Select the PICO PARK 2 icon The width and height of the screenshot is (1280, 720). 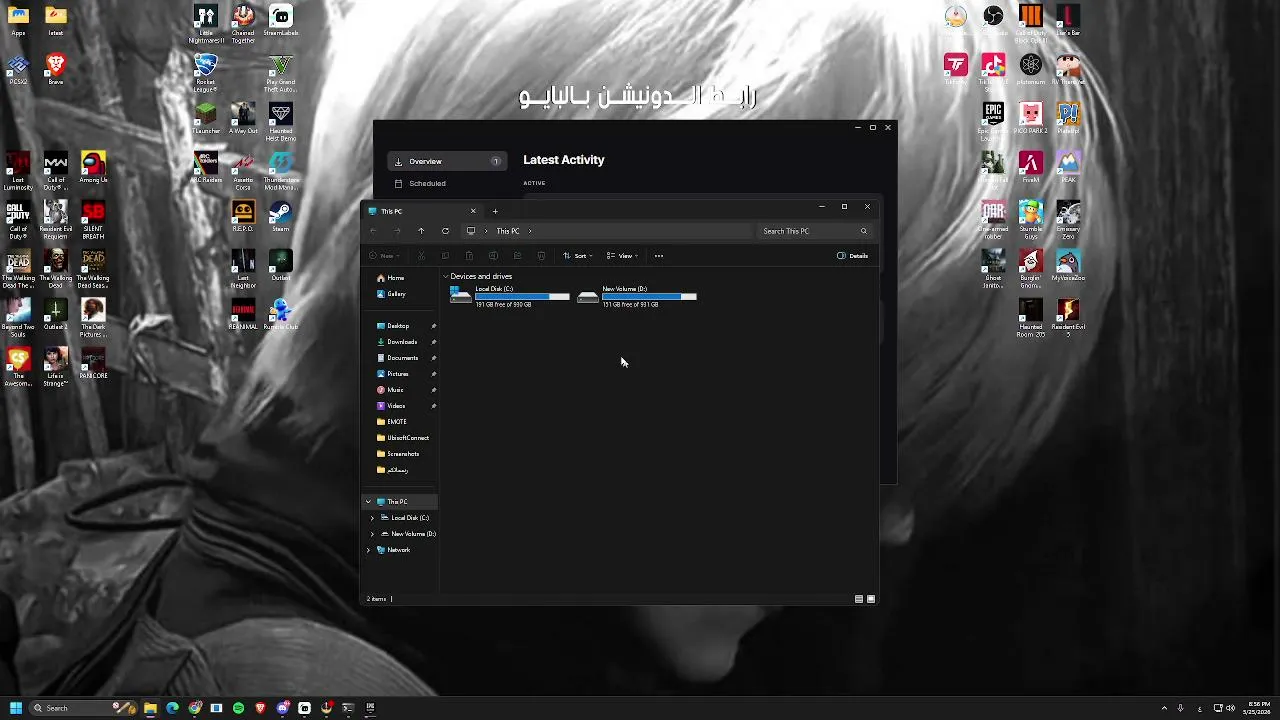[x=1031, y=118]
